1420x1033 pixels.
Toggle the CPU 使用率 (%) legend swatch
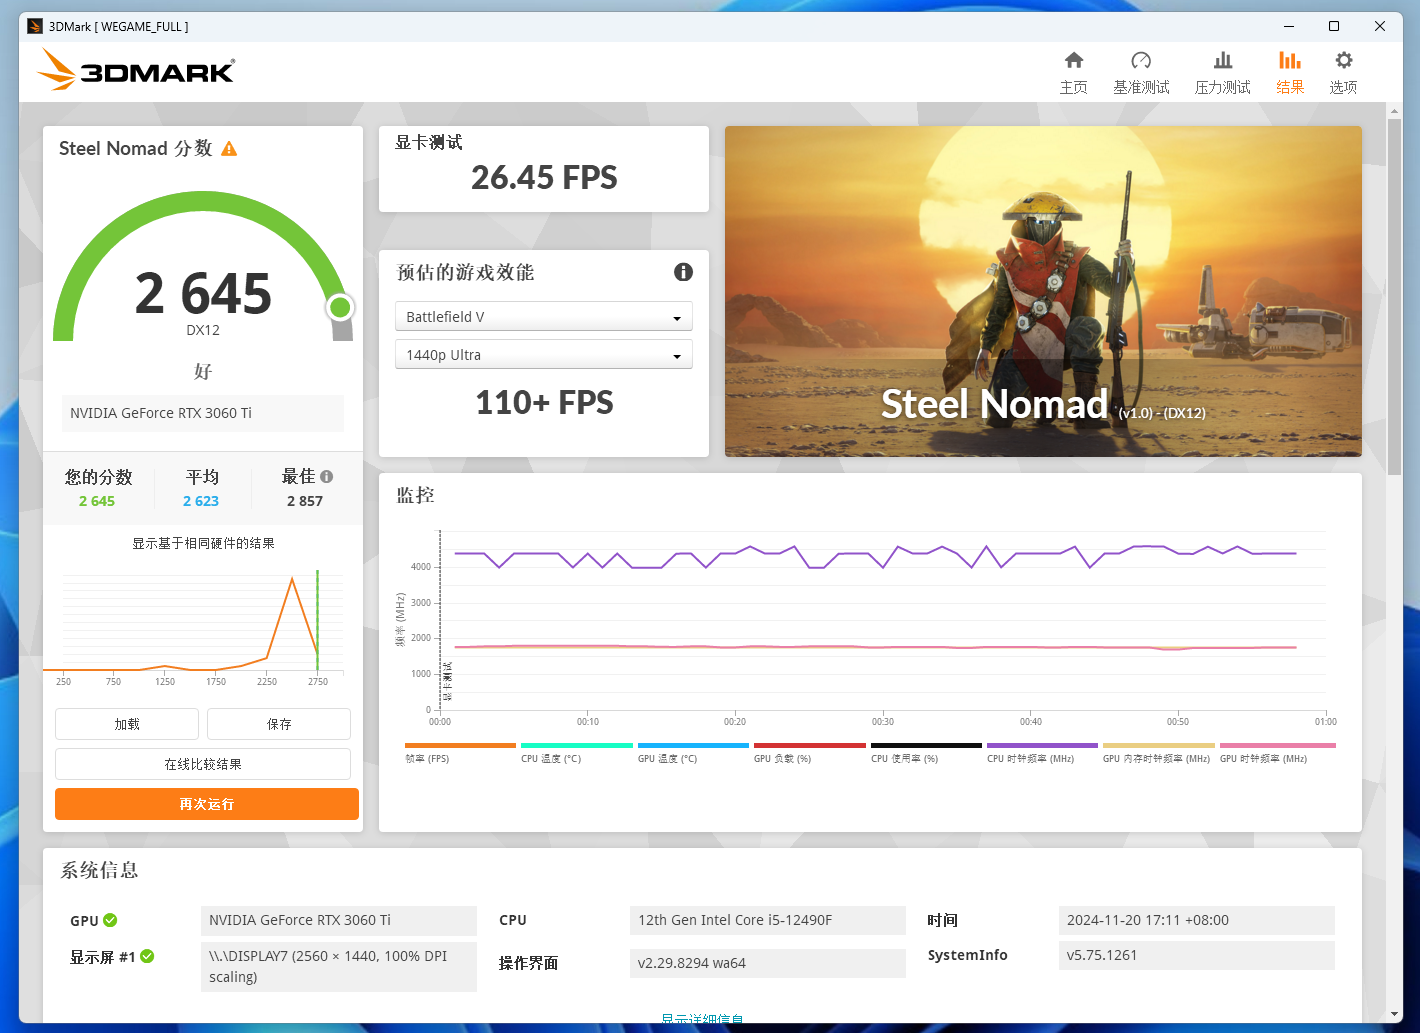click(926, 745)
